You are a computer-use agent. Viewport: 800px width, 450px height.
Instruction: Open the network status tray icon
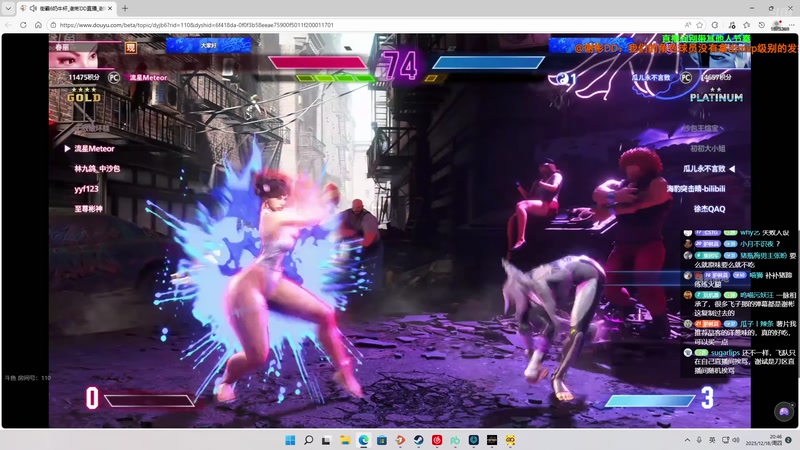(726, 440)
